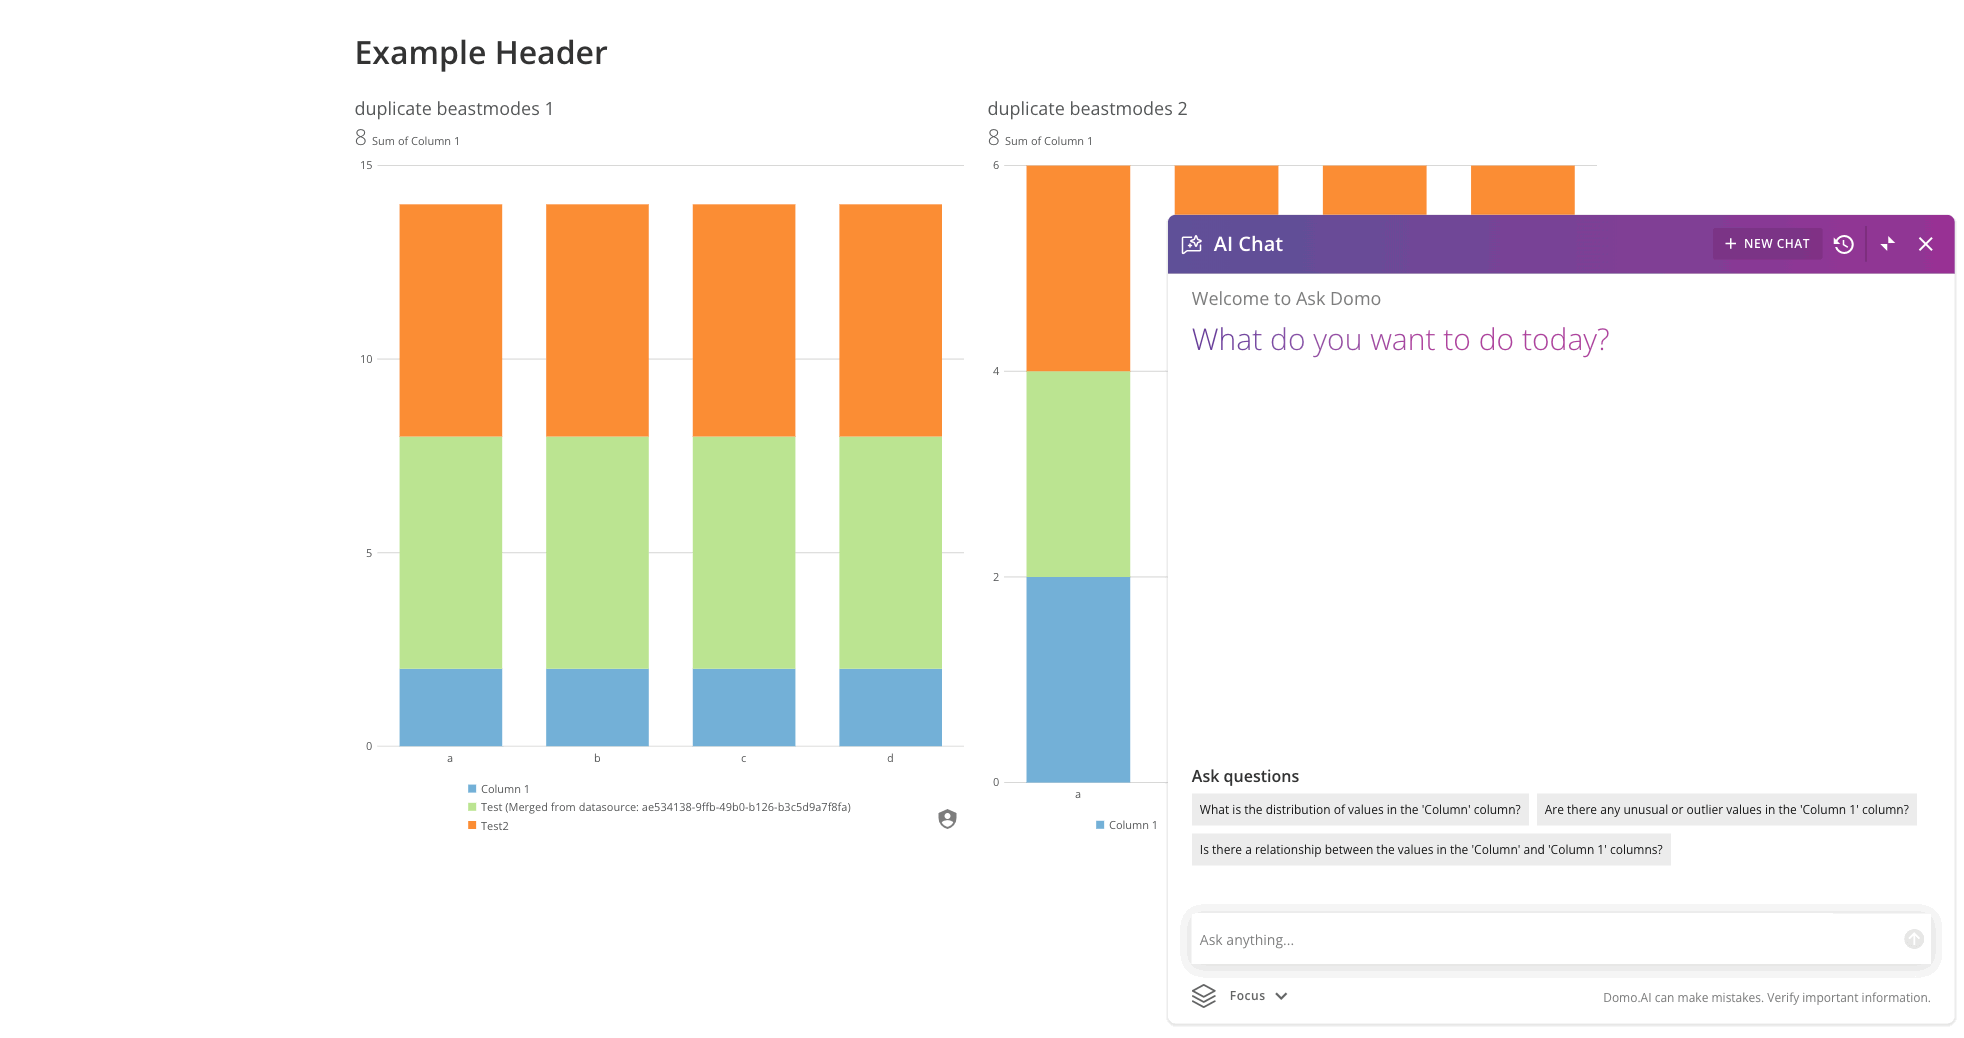
Task: Click the shield user icon below chart
Action: pyautogui.click(x=947, y=819)
